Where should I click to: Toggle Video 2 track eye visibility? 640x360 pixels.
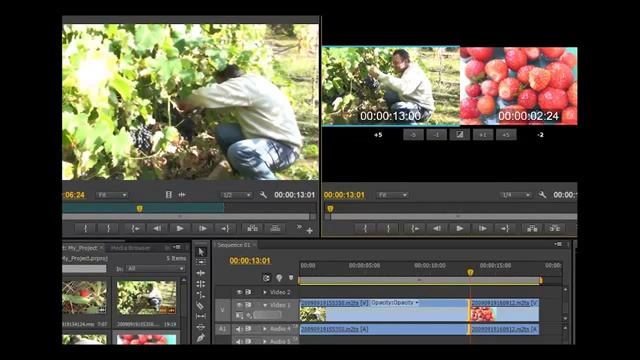click(x=239, y=292)
